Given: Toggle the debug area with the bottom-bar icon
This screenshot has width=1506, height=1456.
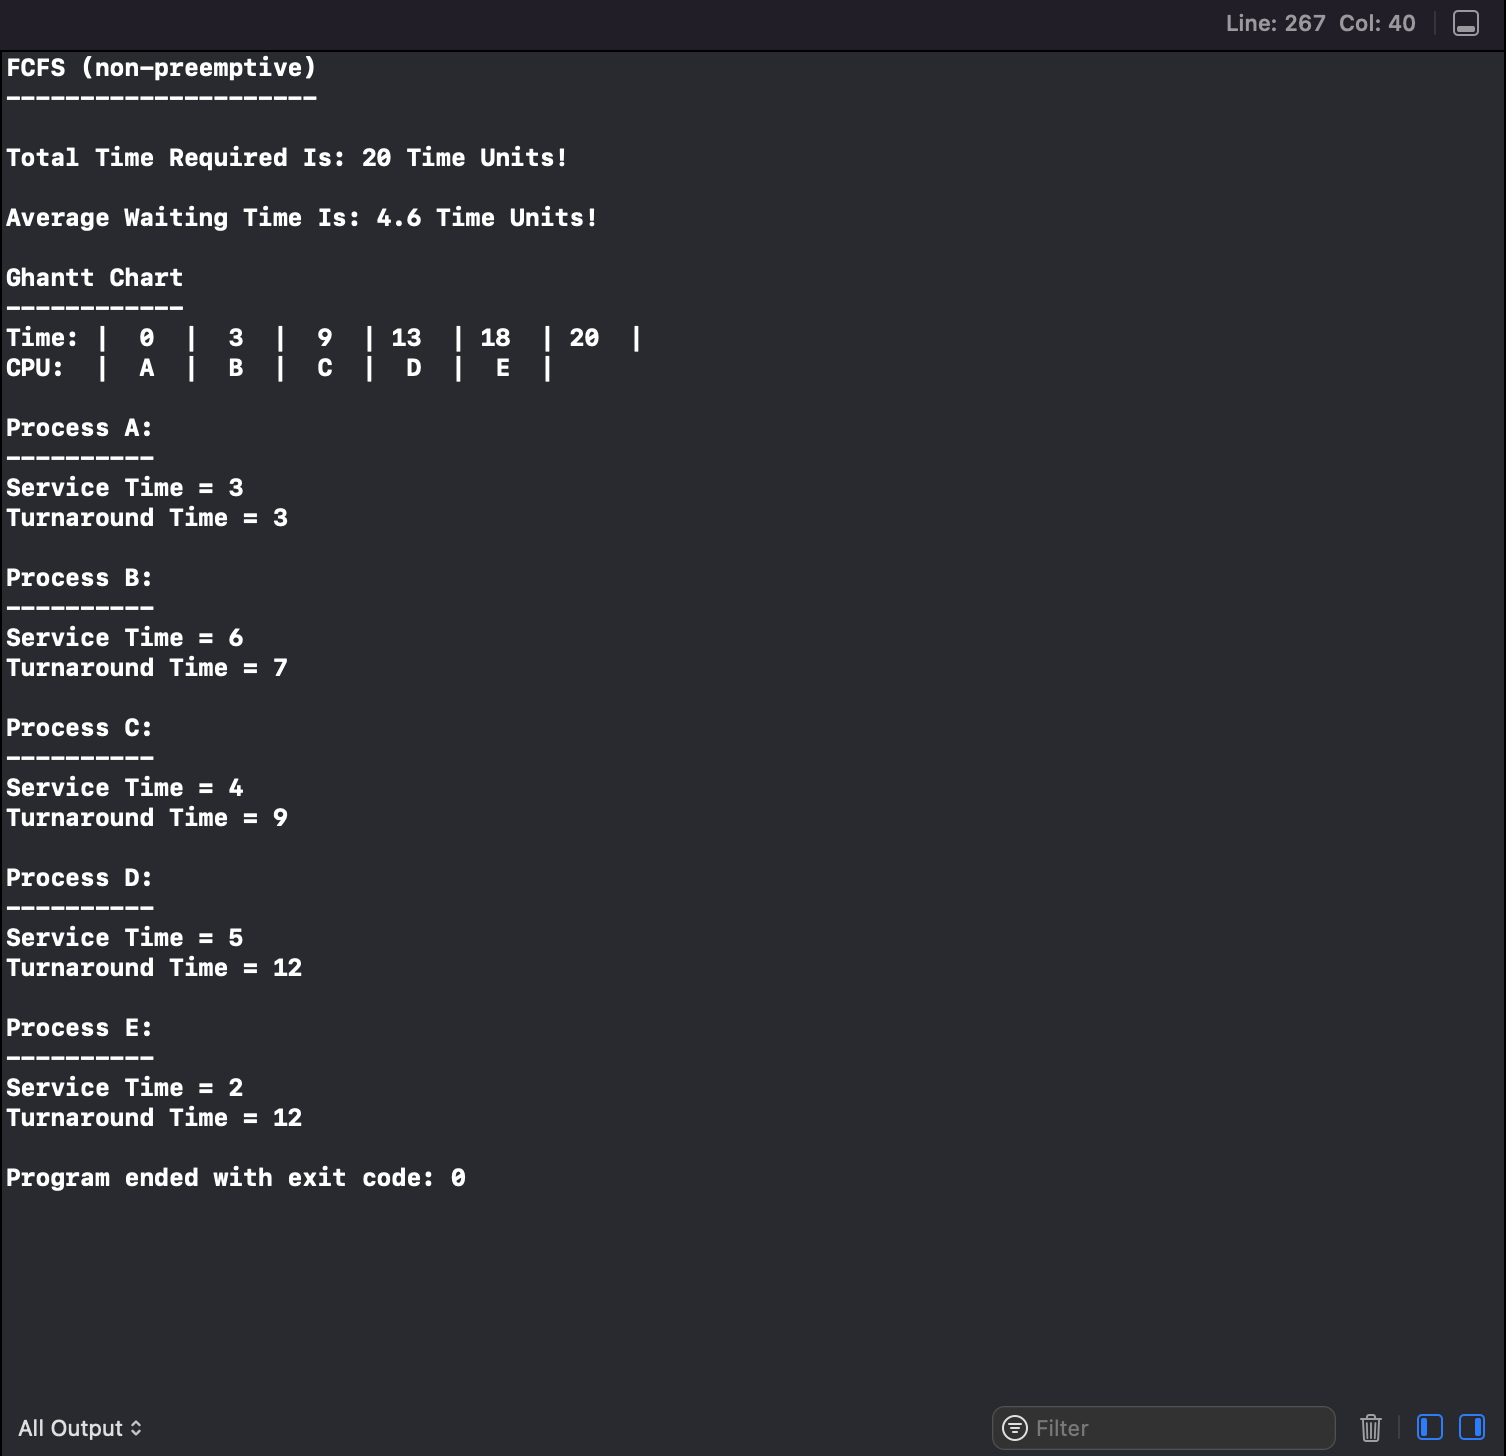Looking at the screenshot, I should tap(1464, 22).
